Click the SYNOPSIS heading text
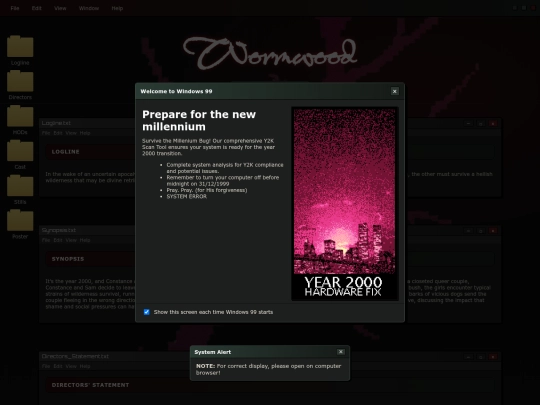Image resolution: width=540 pixels, height=405 pixels. 68,259
